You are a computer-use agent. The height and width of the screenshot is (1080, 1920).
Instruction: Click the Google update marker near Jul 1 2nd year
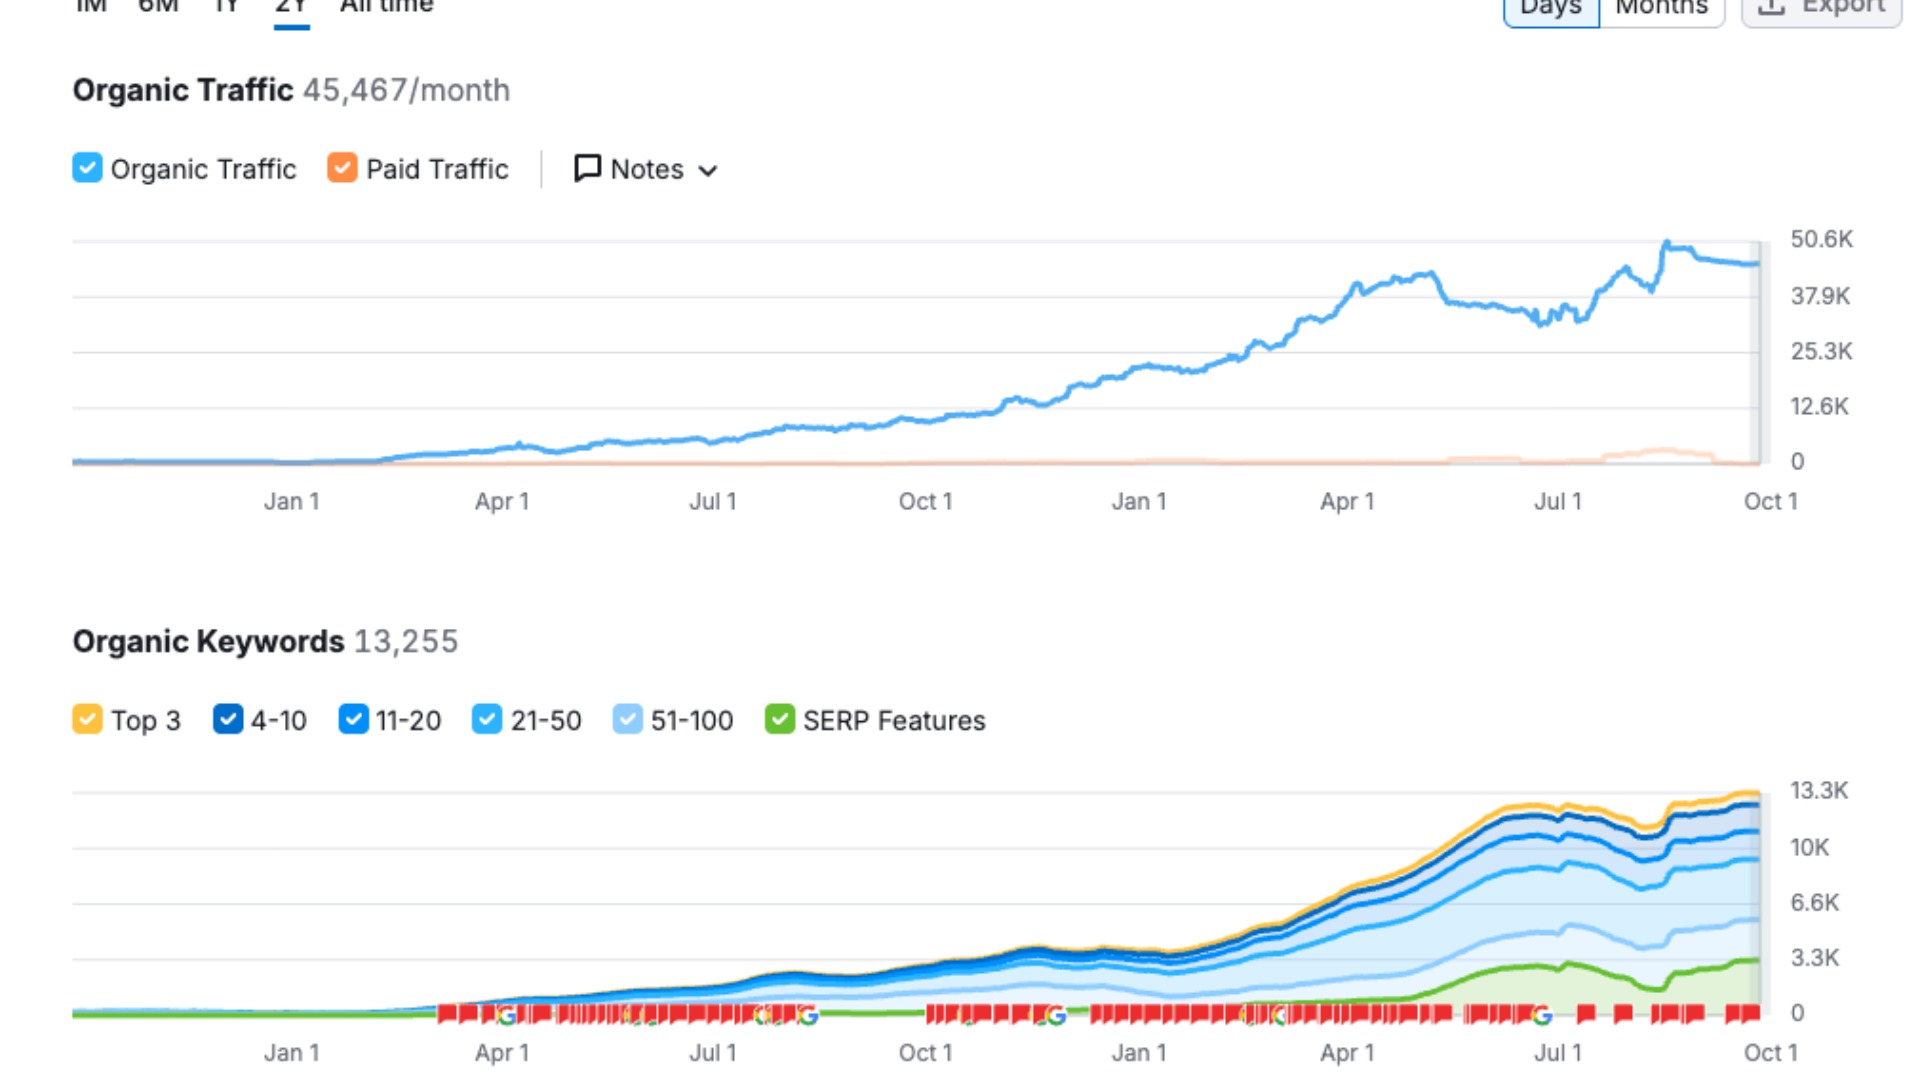tap(1542, 1016)
